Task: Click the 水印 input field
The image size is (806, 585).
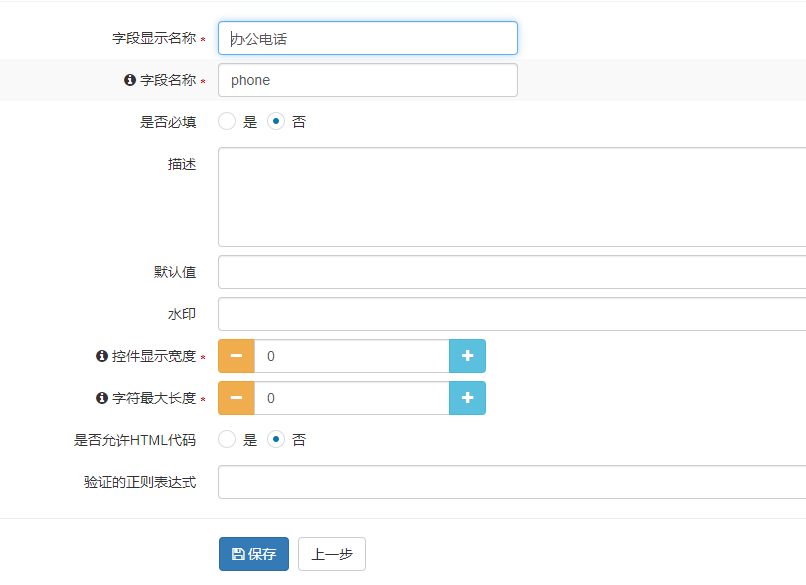Action: [511, 314]
